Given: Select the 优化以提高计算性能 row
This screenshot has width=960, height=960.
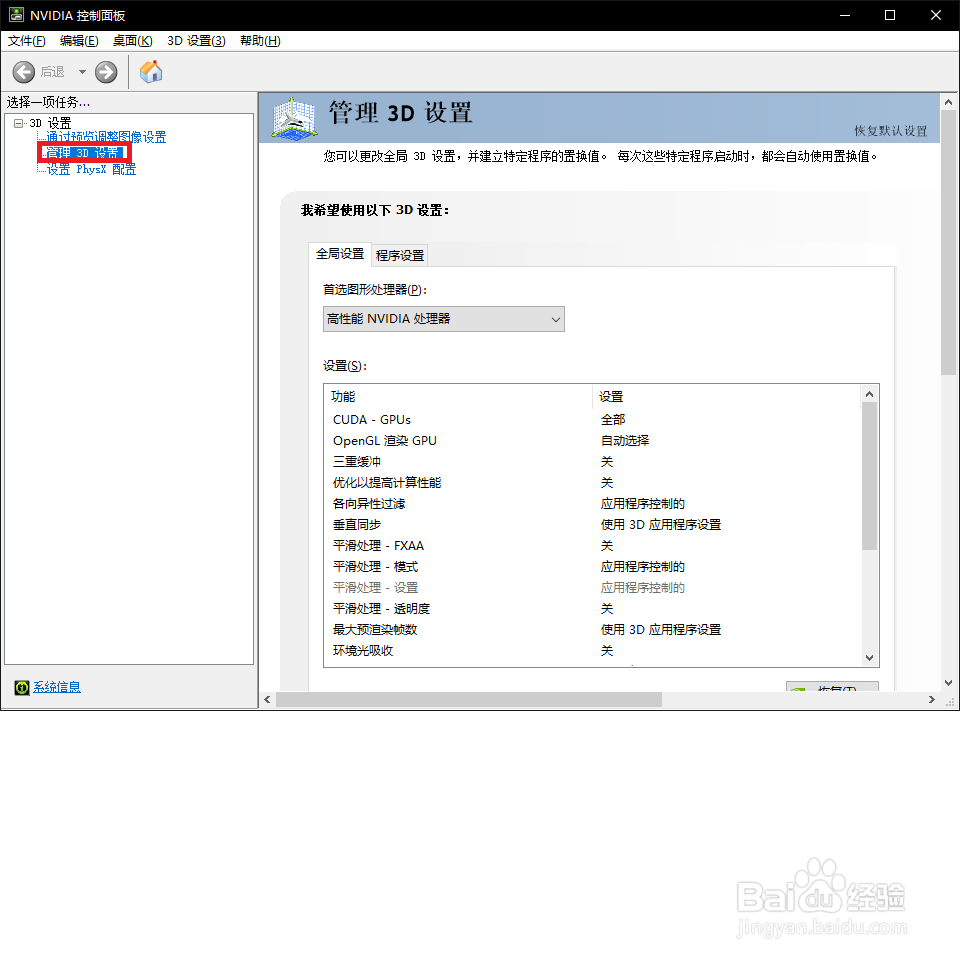Looking at the screenshot, I should click(x=593, y=482).
